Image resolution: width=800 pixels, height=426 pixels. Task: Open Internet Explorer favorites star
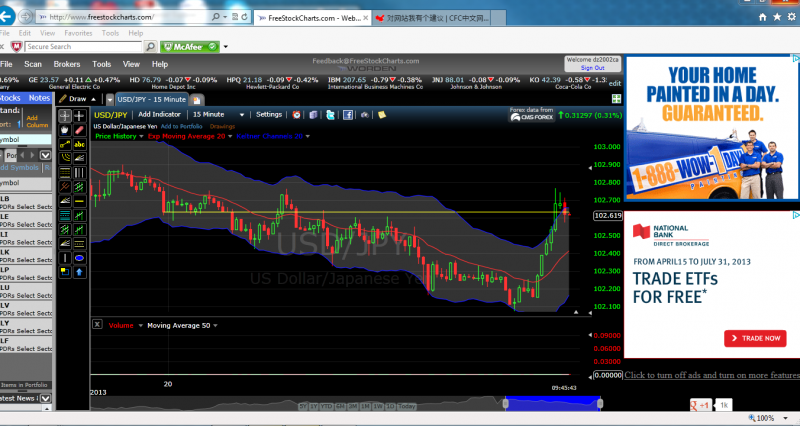pyautogui.click(x=777, y=17)
